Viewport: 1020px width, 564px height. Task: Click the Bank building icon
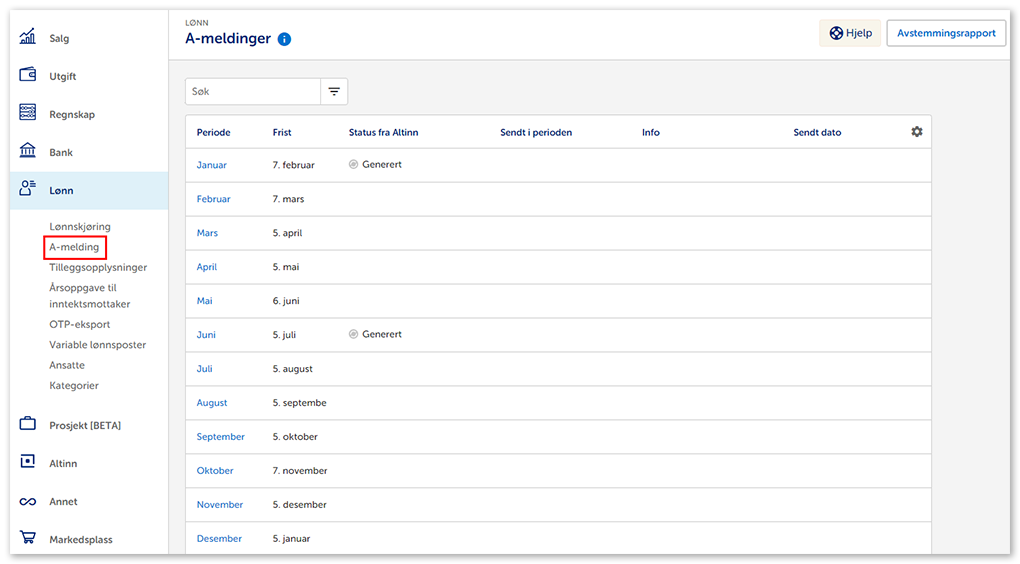[28, 152]
